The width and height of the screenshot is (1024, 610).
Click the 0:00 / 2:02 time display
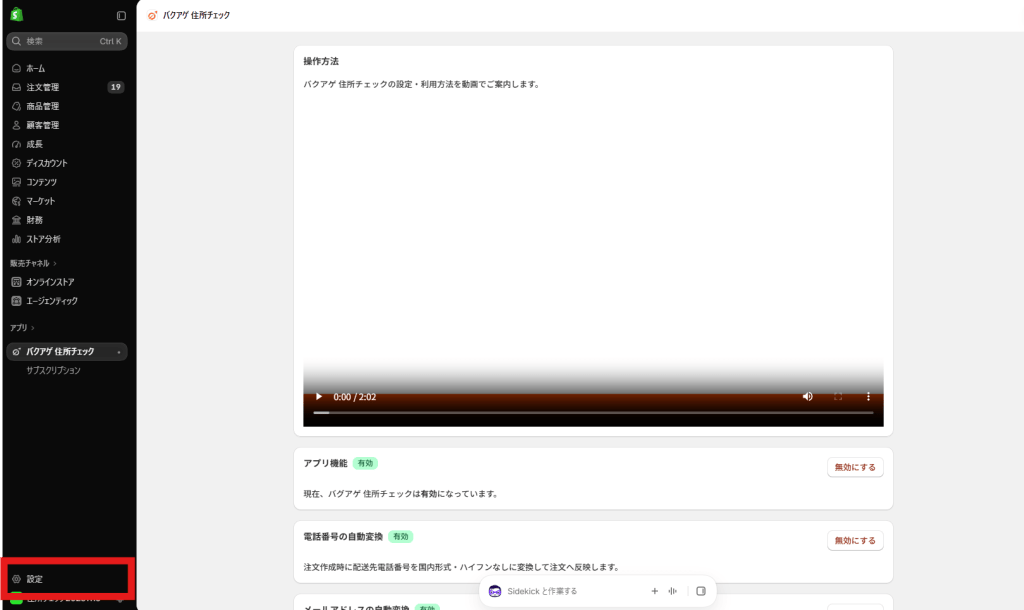(x=355, y=397)
